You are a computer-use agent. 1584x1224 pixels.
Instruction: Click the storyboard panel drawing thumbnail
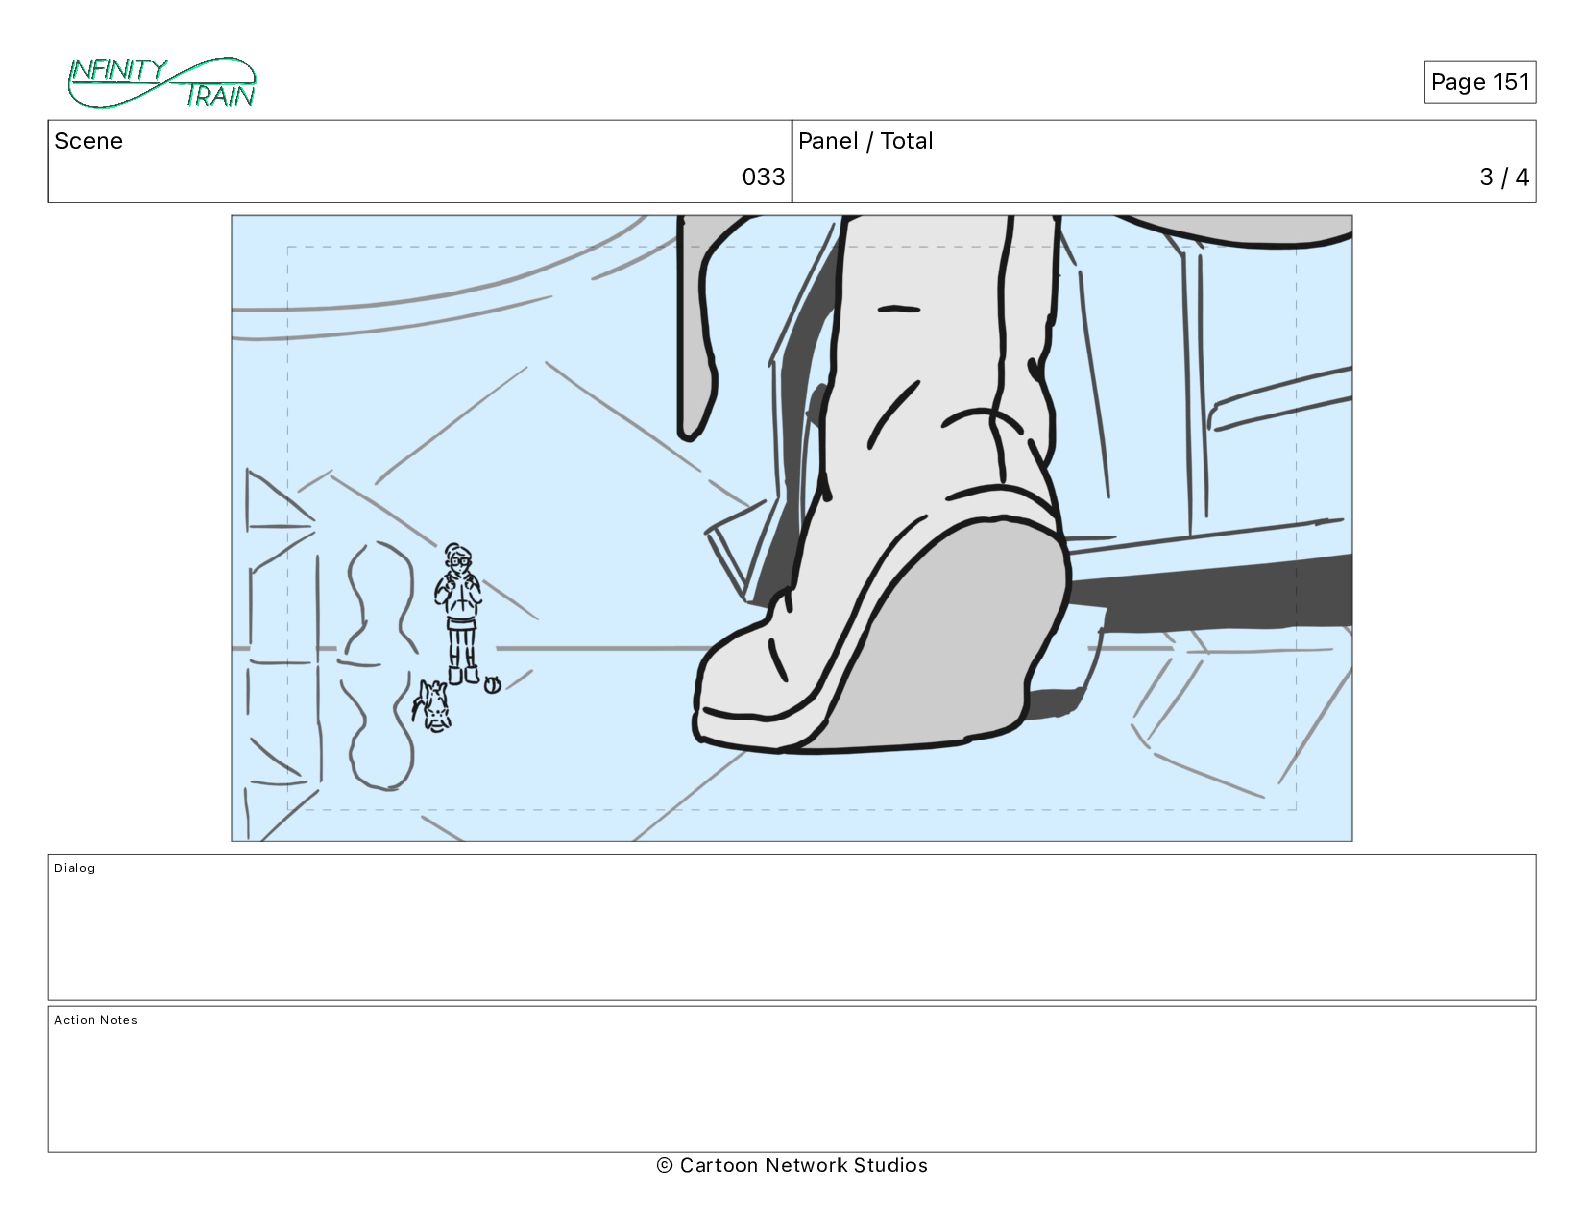pyautogui.click(x=792, y=528)
